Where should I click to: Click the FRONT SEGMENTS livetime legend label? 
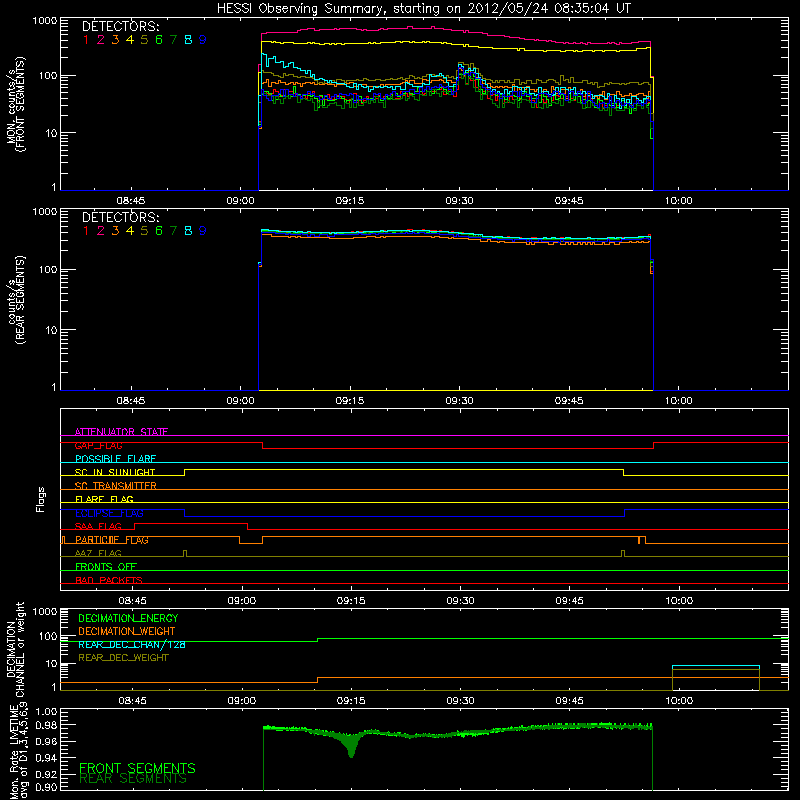click(137, 768)
